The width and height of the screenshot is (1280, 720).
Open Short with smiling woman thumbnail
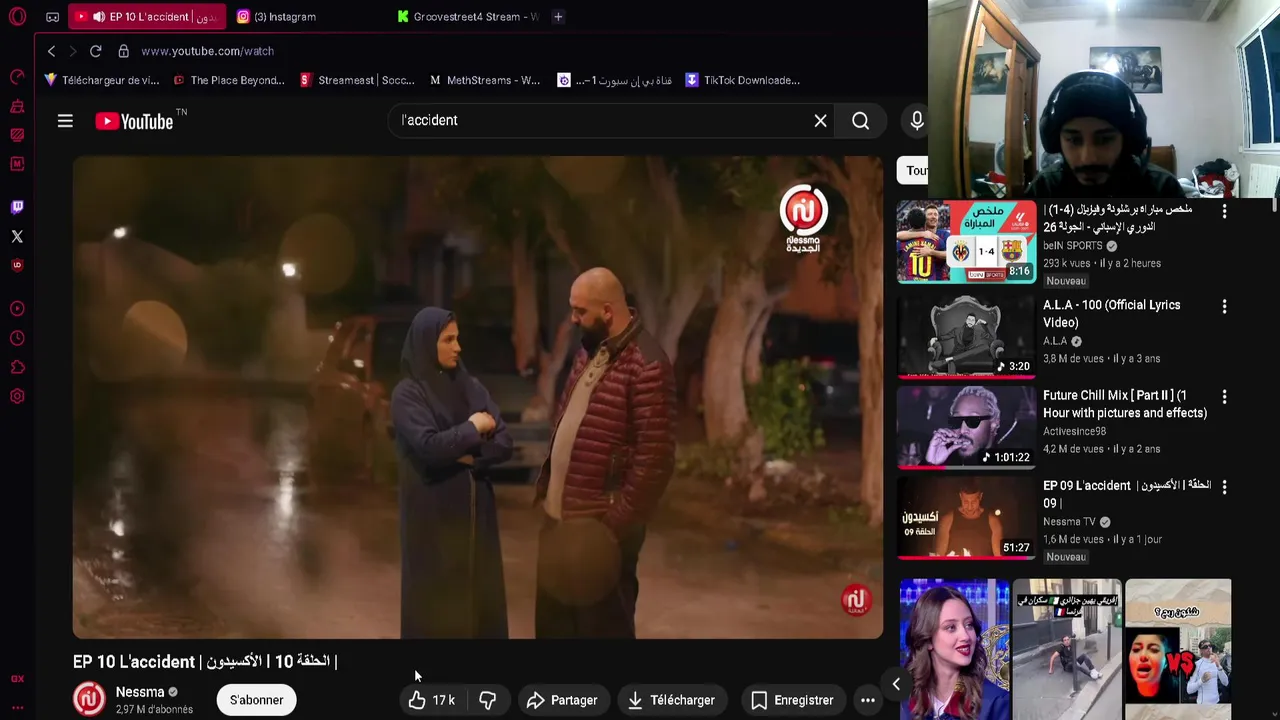coord(954,649)
